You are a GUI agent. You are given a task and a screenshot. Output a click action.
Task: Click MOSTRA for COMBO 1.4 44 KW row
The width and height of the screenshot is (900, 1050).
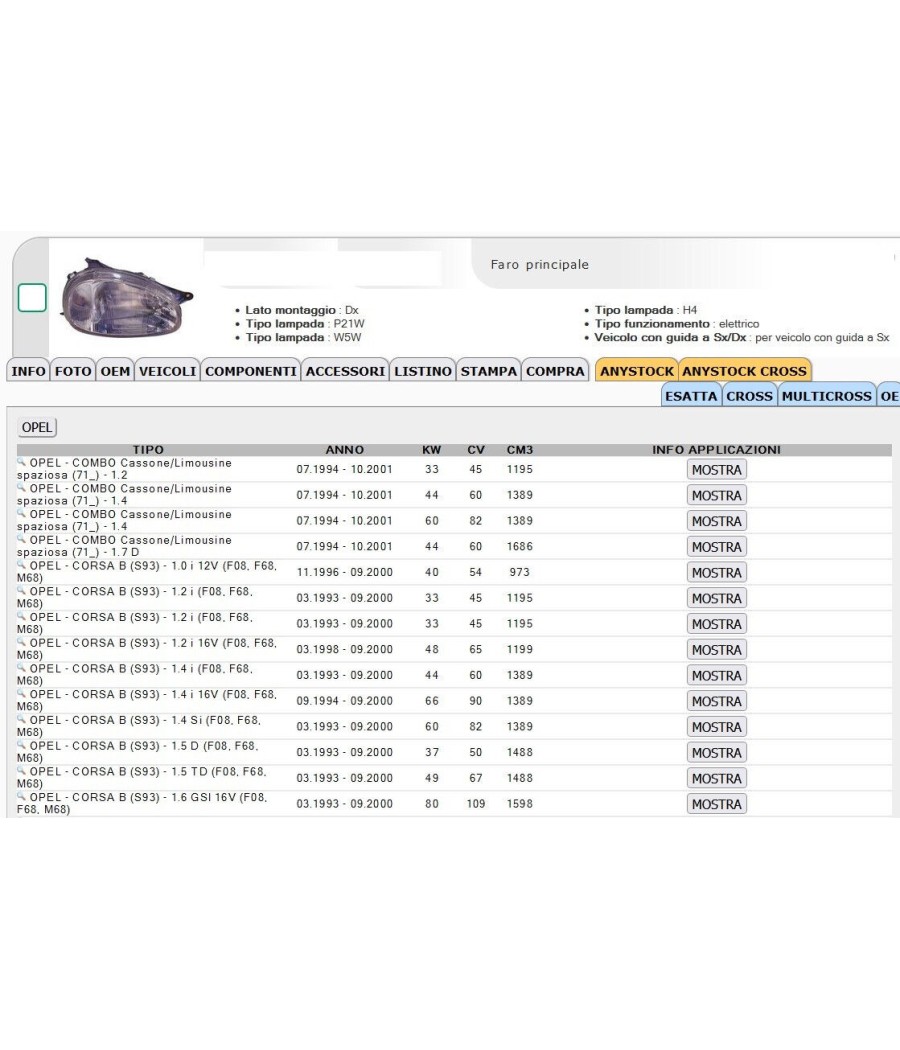pyautogui.click(x=717, y=496)
